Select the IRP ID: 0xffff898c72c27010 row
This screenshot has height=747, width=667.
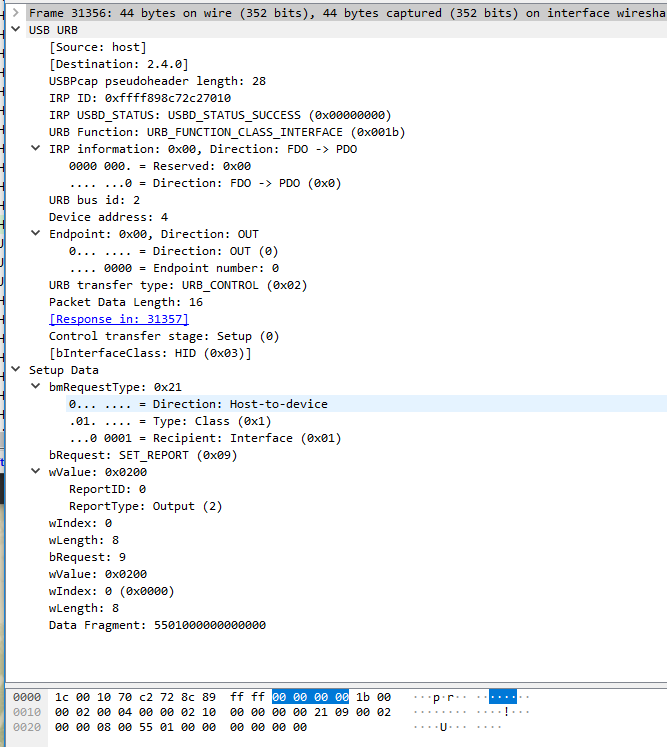click(x=140, y=98)
